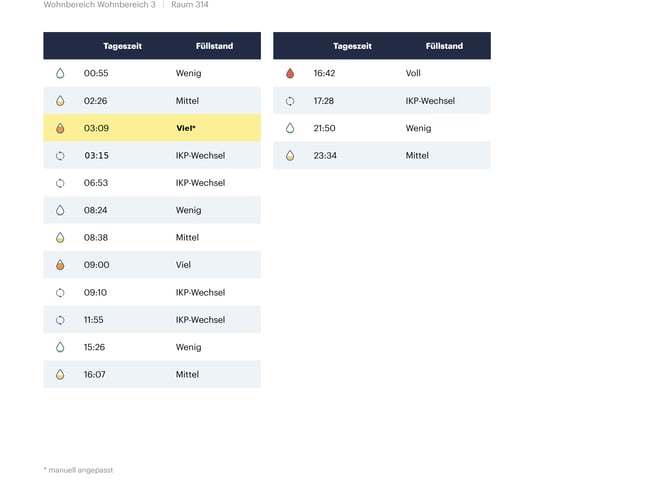The image size is (670, 482).
Task: Select the highlighted Viel* entry
Action: coord(152,128)
